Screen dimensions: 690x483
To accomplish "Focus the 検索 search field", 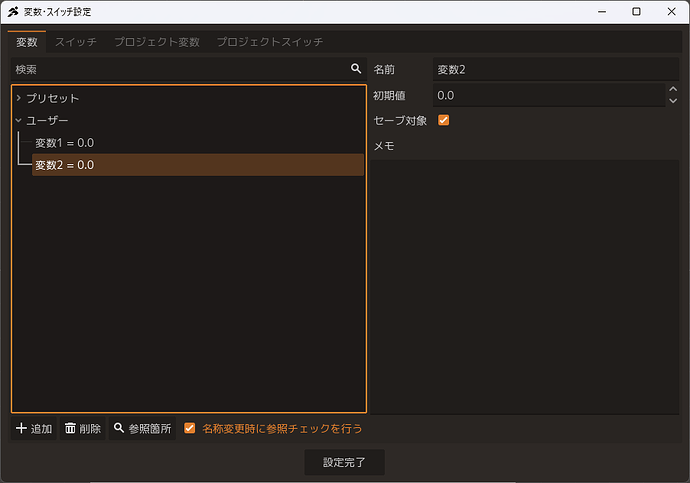I will point(189,69).
